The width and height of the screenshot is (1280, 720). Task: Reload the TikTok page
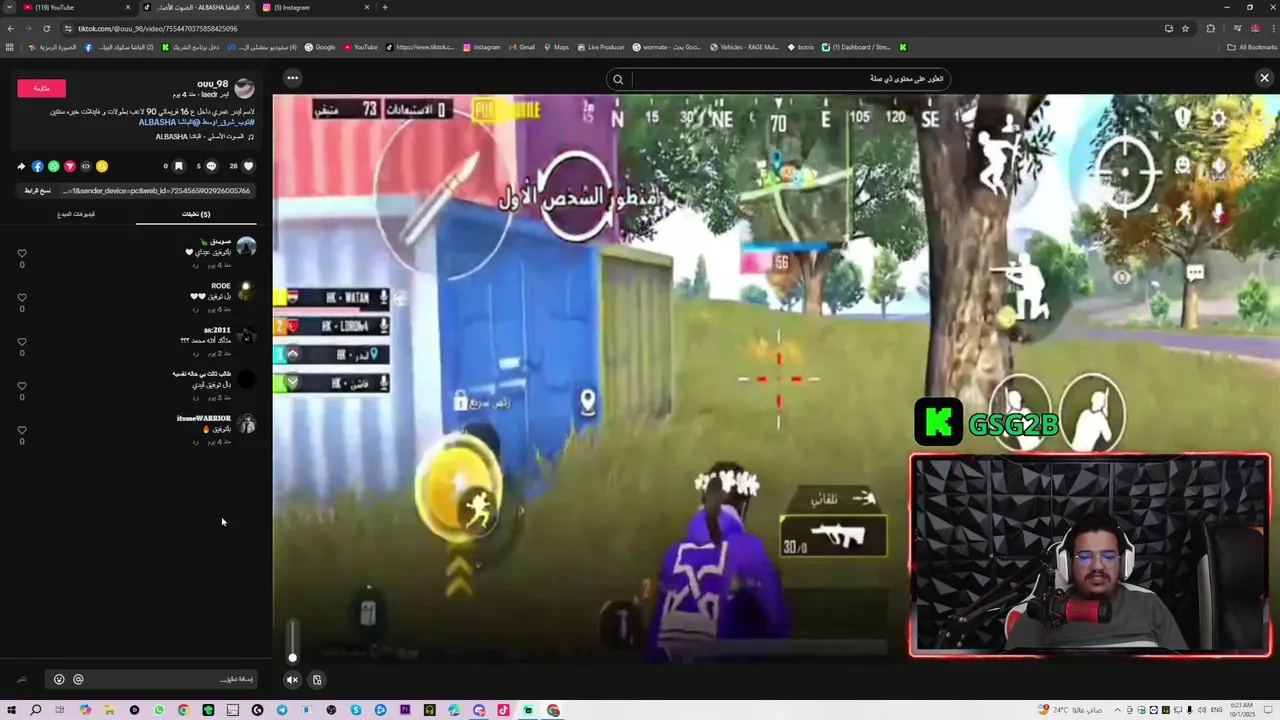48,28
